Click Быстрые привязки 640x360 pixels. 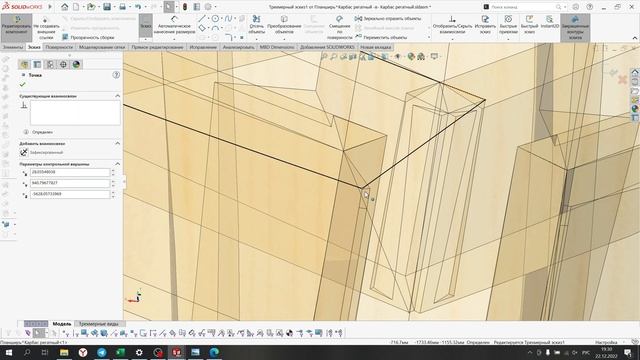click(508, 25)
